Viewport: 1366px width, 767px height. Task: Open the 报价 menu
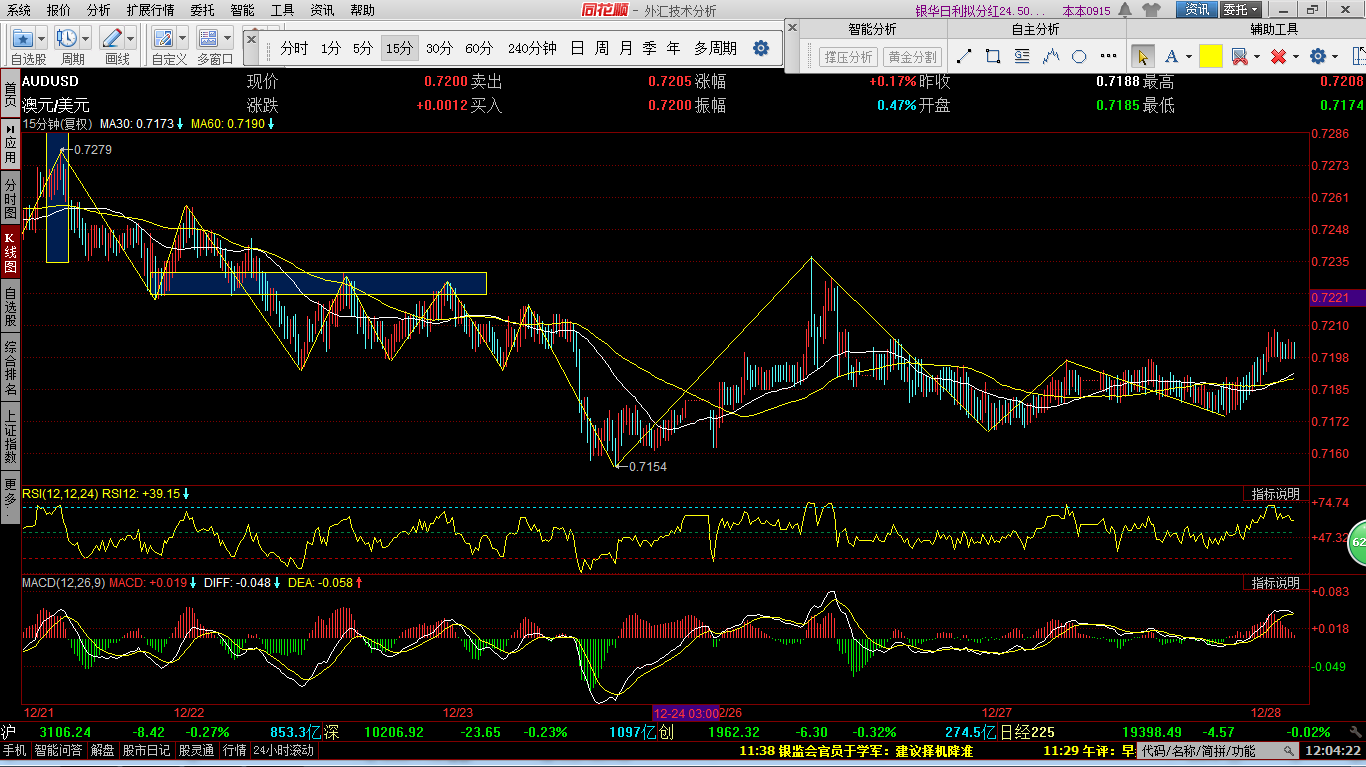[x=59, y=10]
